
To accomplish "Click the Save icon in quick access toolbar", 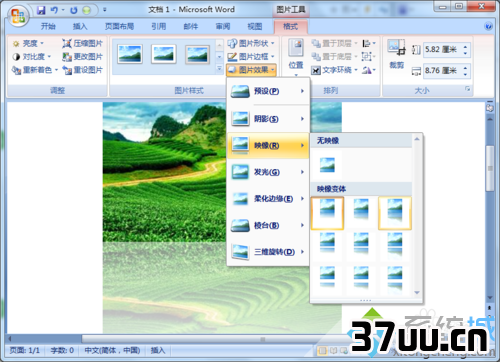I will pyautogui.click(x=41, y=10).
